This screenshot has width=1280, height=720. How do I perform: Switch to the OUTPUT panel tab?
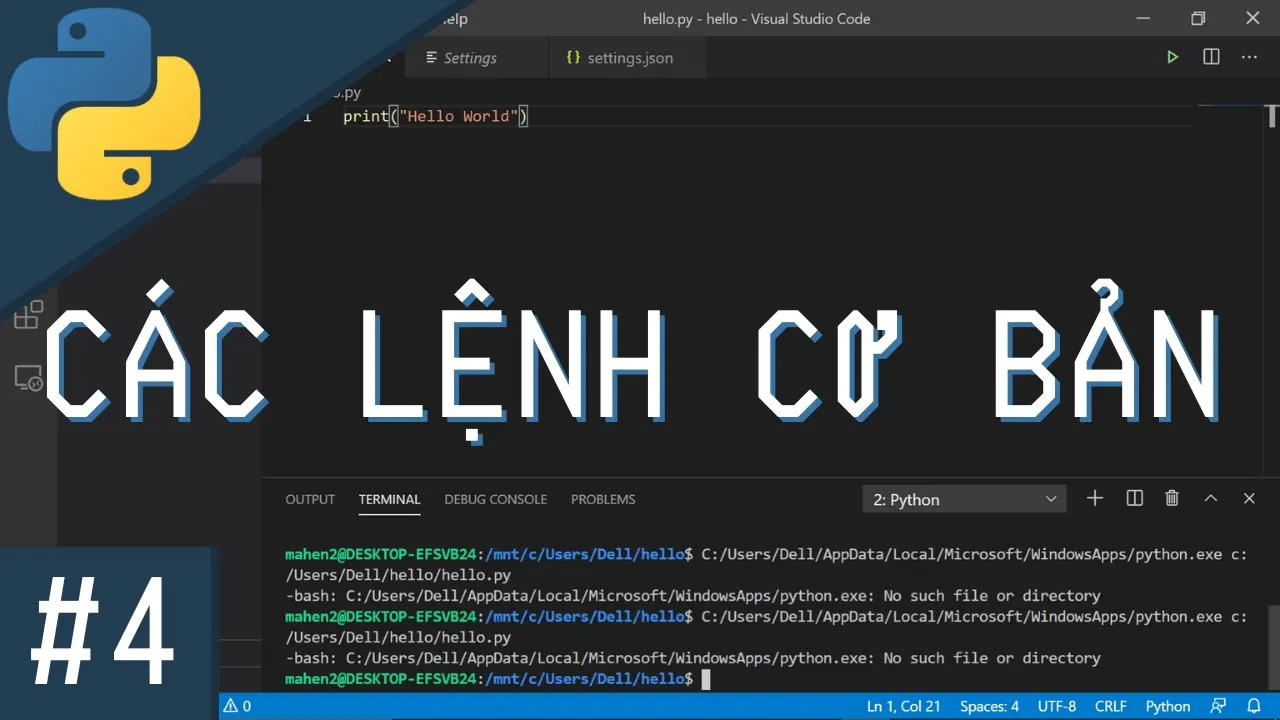[310, 499]
